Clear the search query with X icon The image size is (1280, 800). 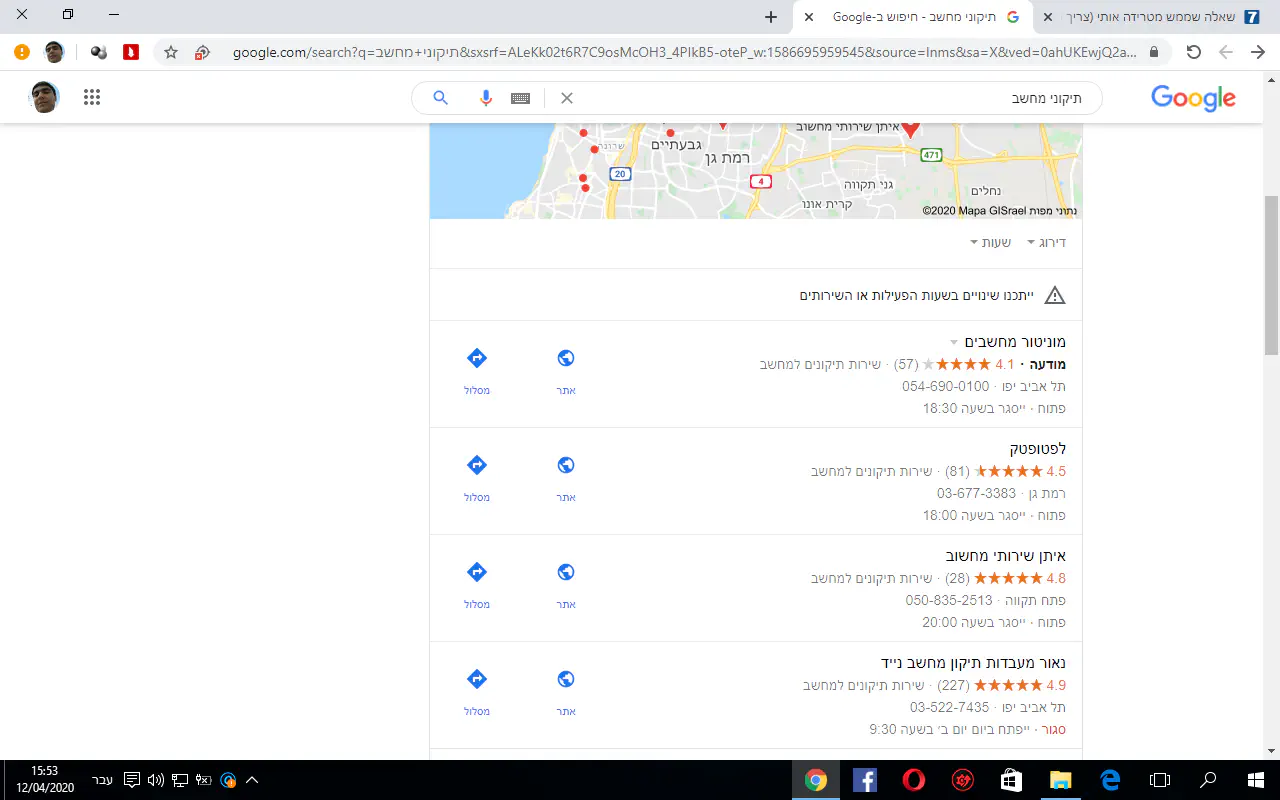(566, 98)
